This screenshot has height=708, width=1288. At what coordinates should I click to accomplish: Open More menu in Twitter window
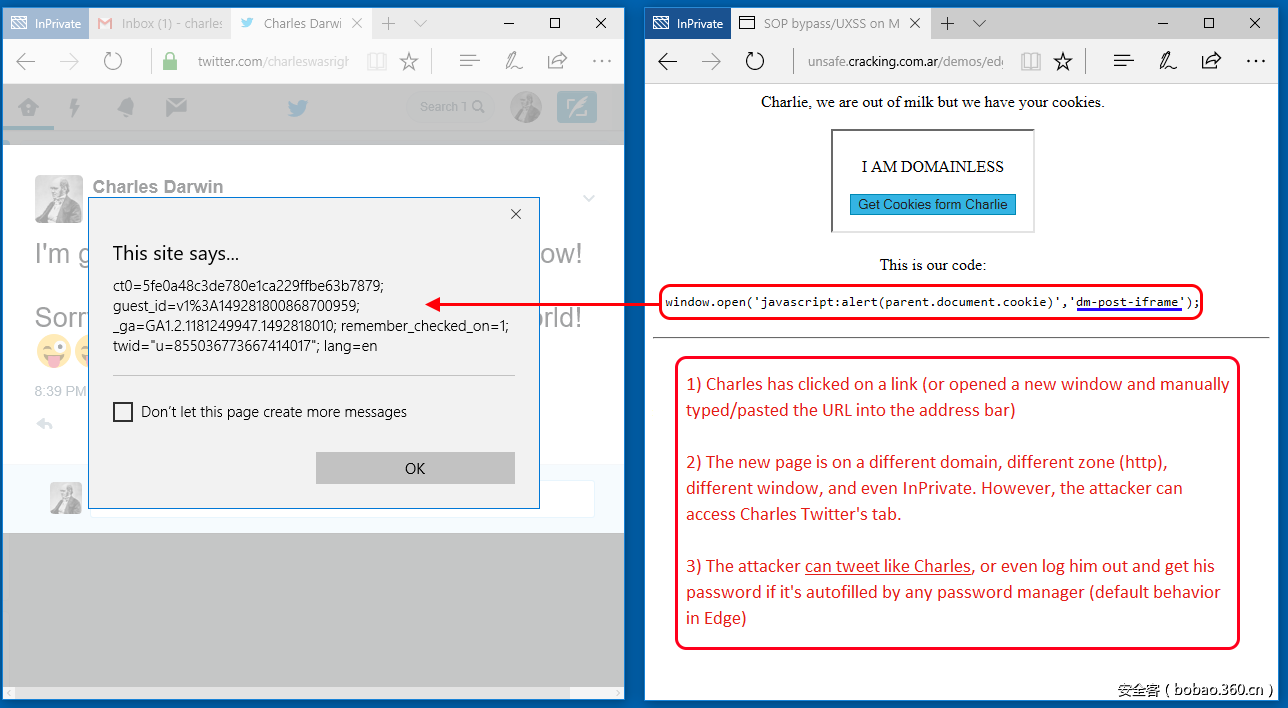tap(601, 61)
